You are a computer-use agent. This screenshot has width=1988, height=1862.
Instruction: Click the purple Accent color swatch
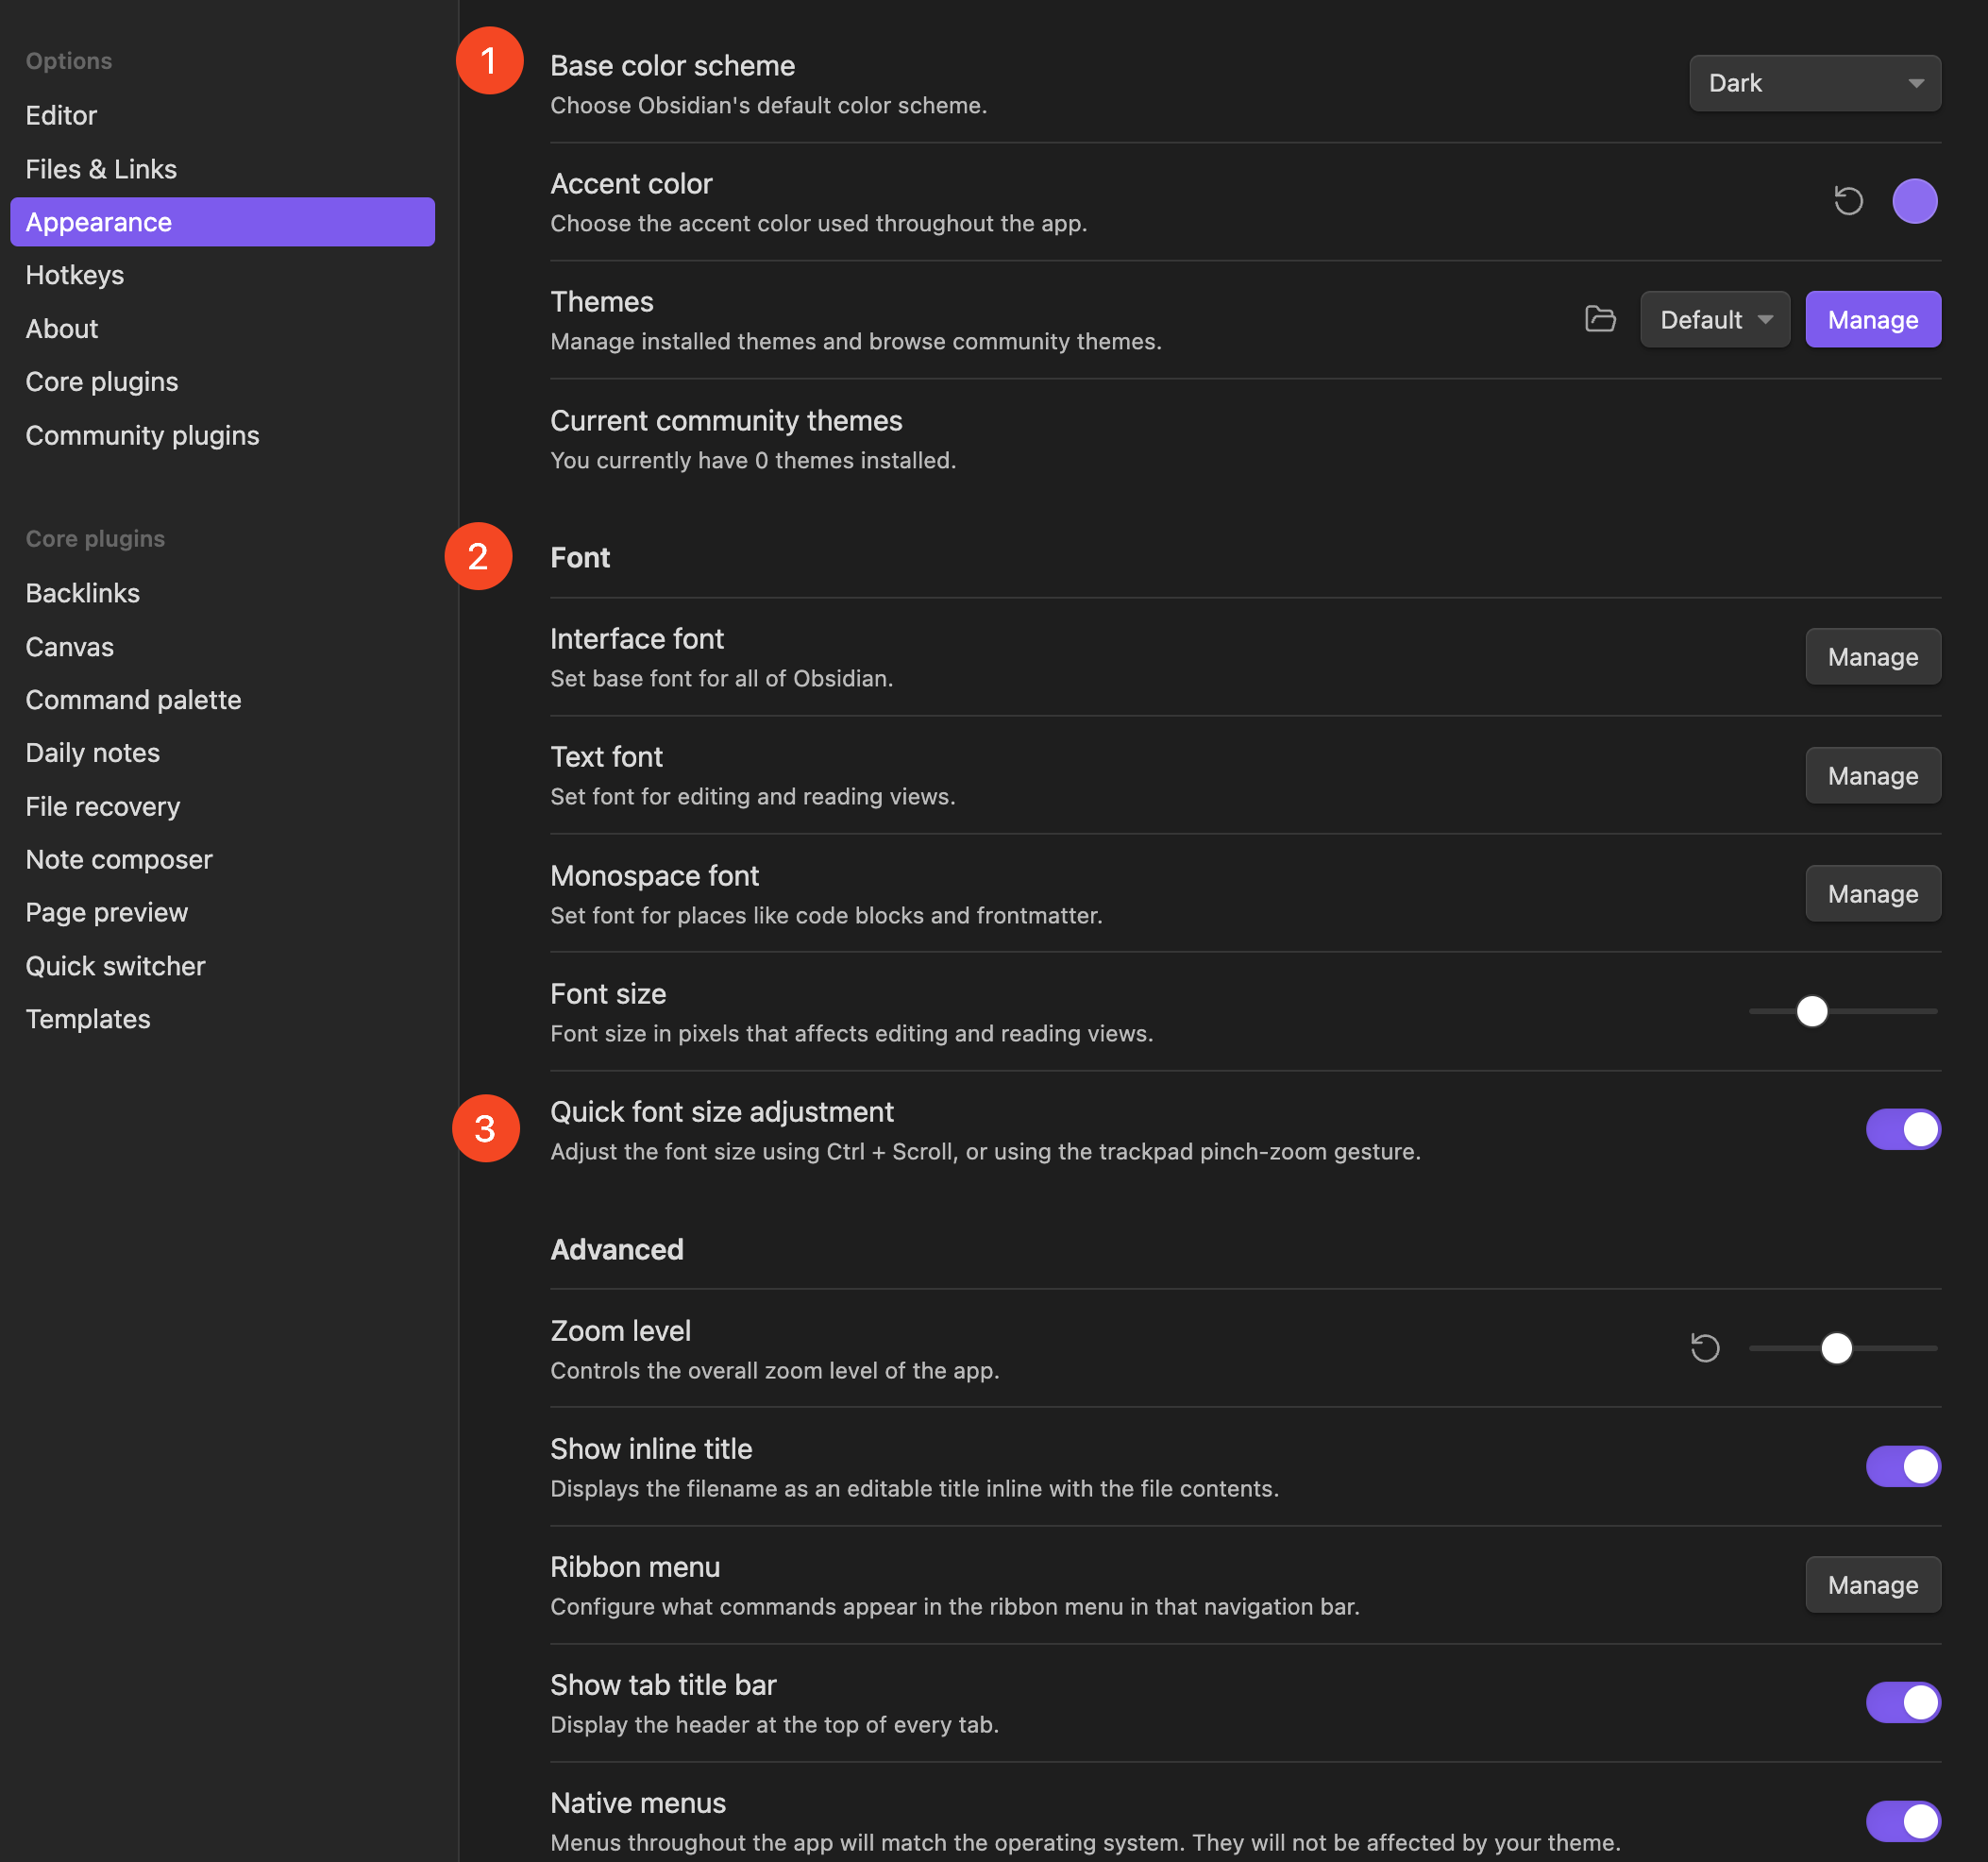click(1914, 199)
